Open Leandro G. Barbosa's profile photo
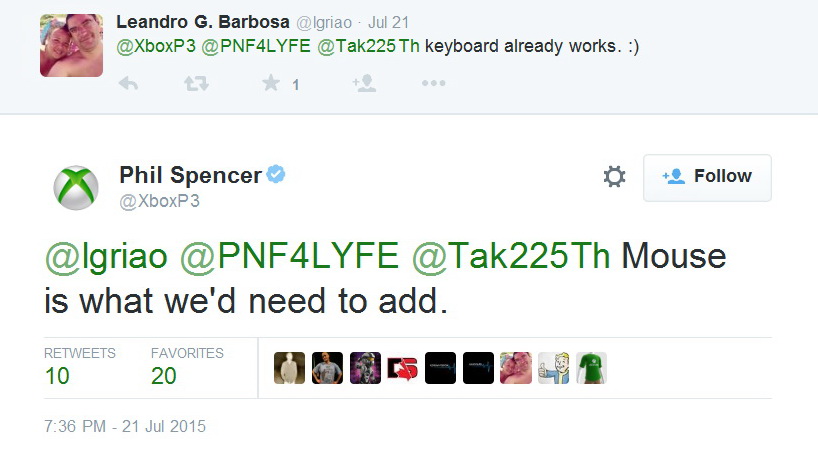The height and width of the screenshot is (450, 818). (x=71, y=45)
